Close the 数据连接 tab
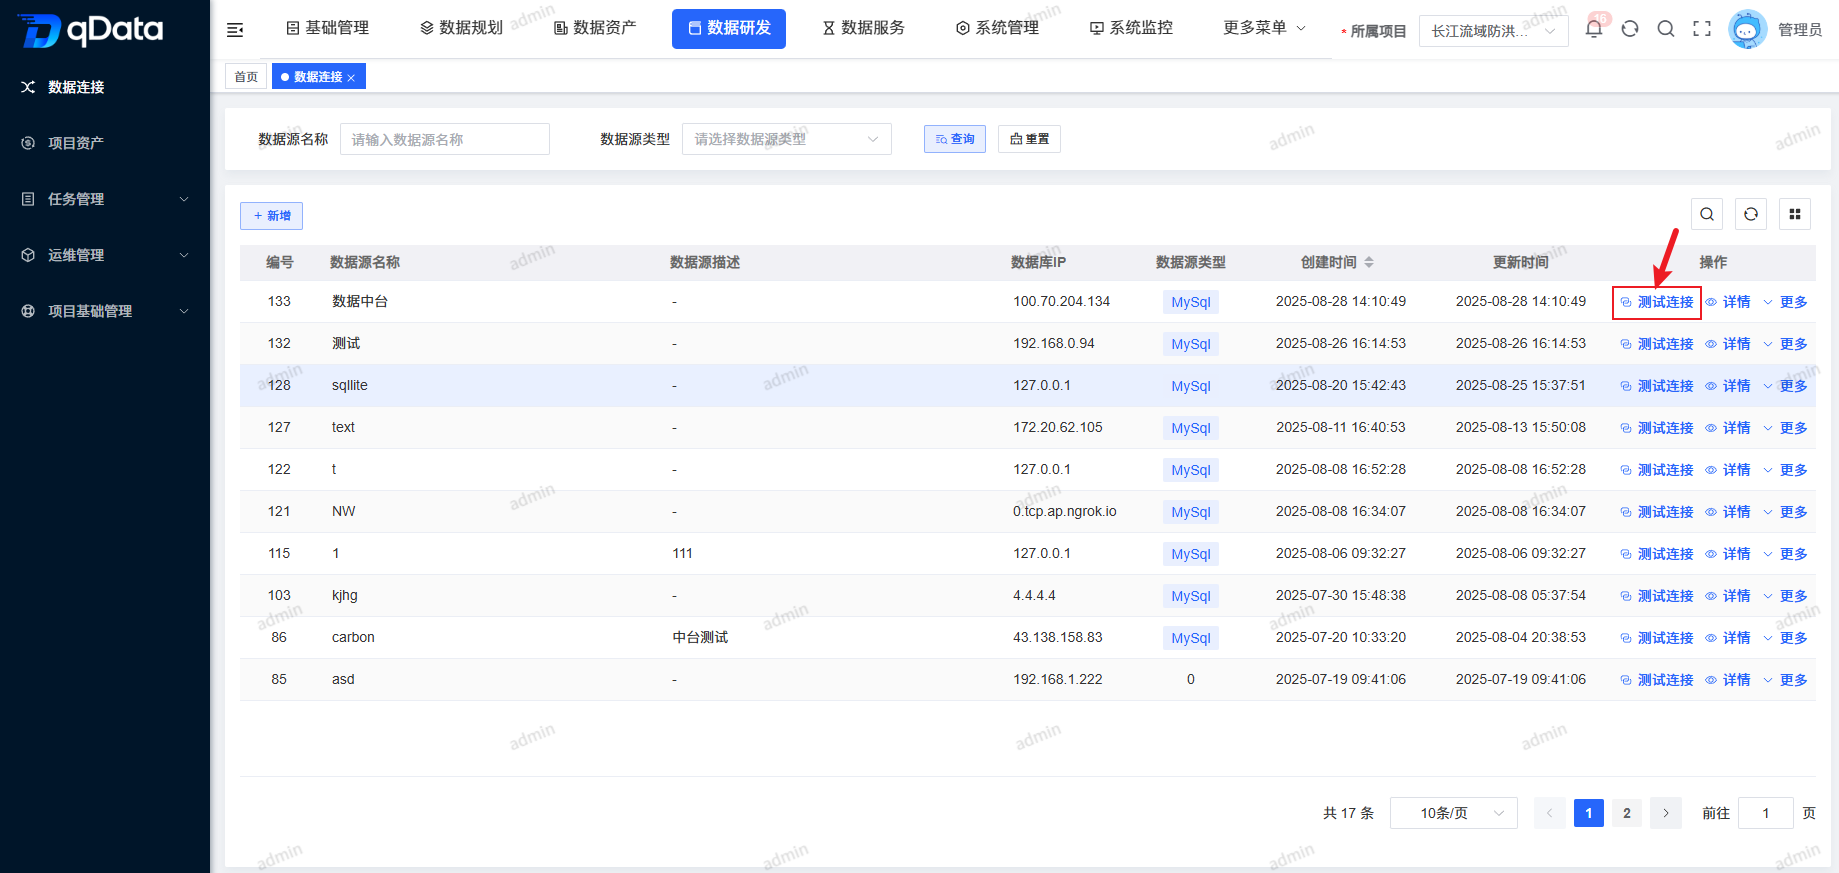 (351, 78)
